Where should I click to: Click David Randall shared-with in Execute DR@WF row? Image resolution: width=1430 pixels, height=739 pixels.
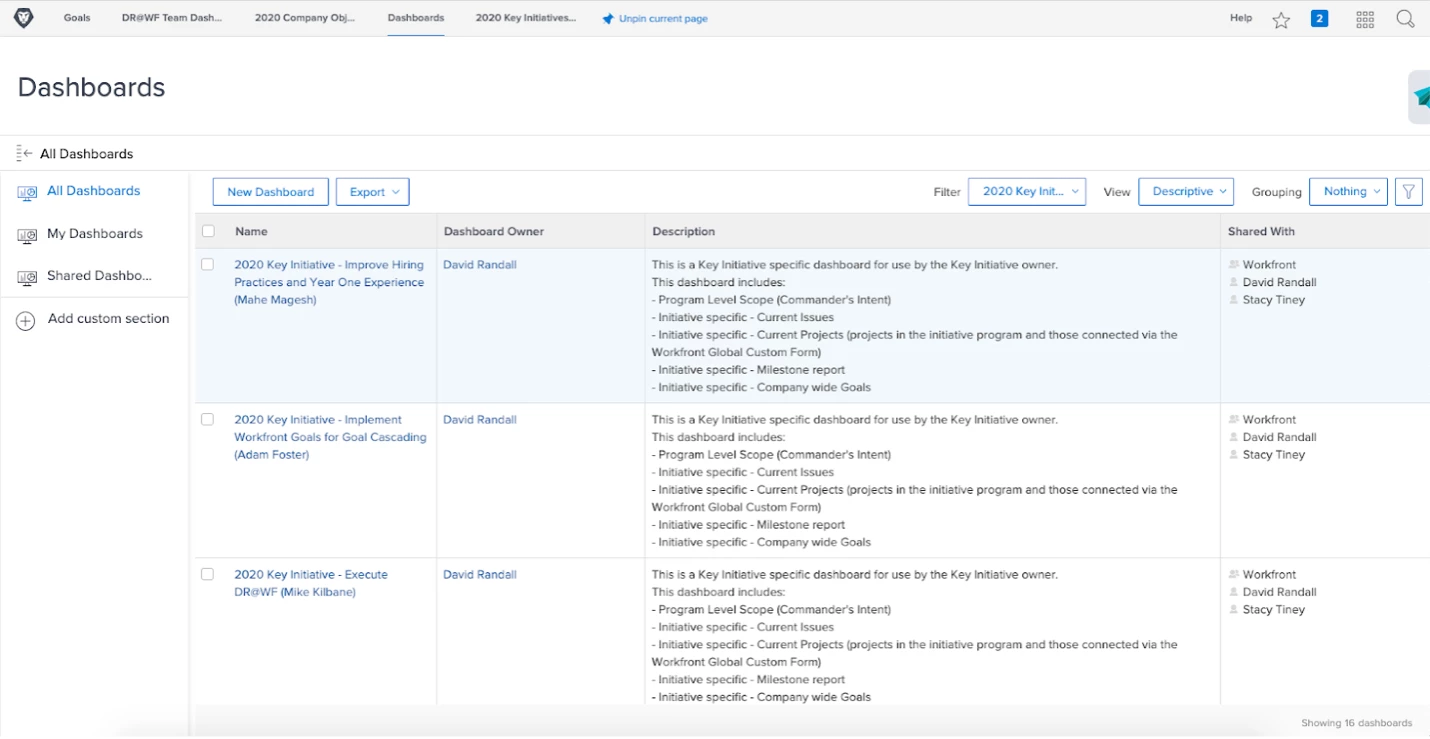(1279, 592)
